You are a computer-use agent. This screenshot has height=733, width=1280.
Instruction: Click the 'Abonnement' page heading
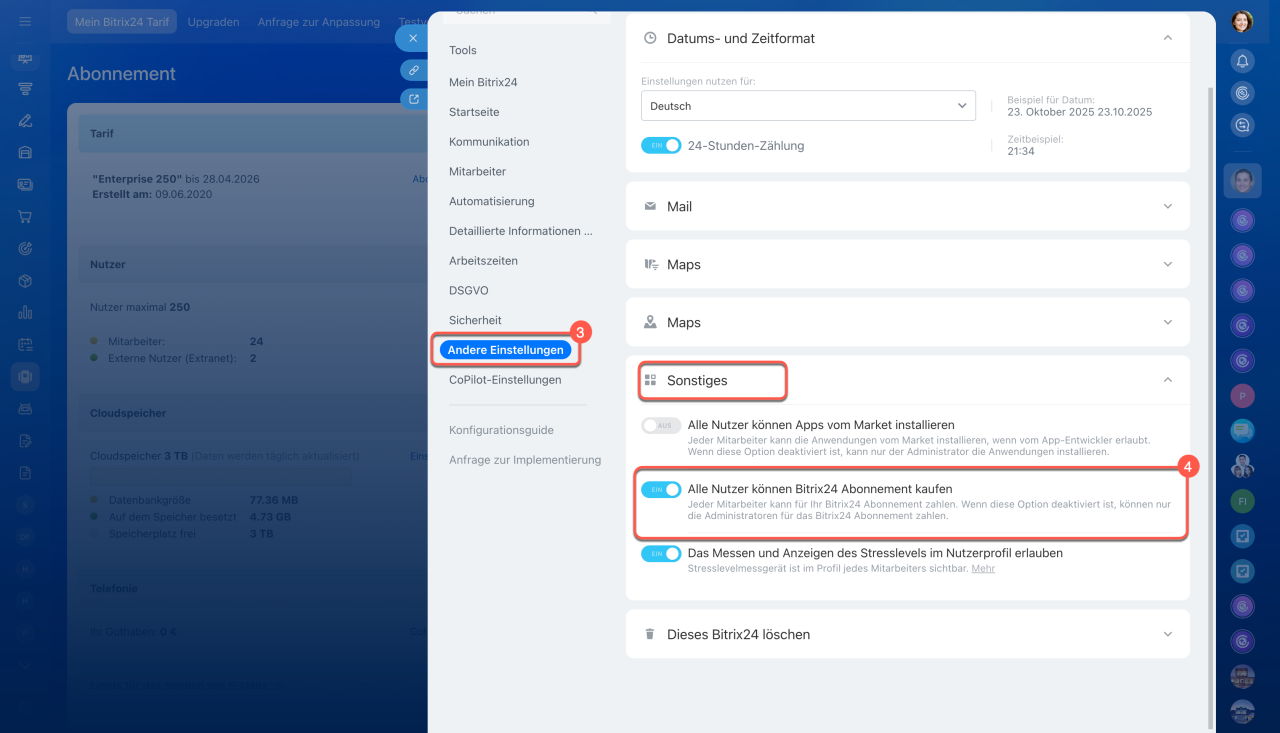click(x=121, y=74)
